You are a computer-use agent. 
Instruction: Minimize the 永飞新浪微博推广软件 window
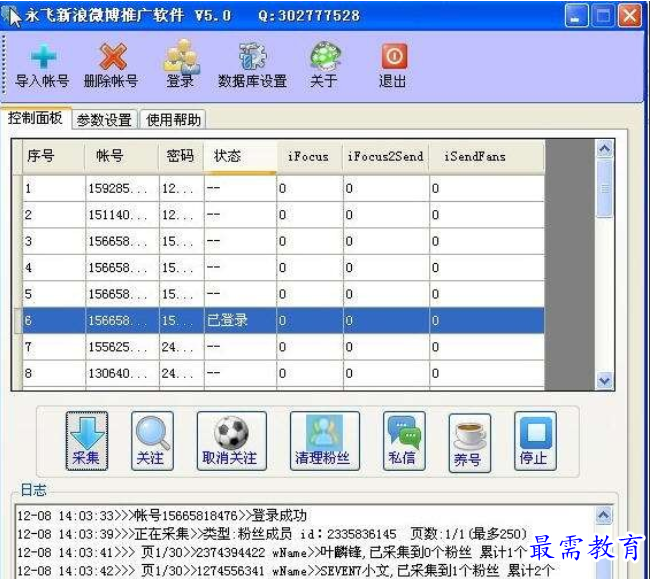click(x=576, y=16)
